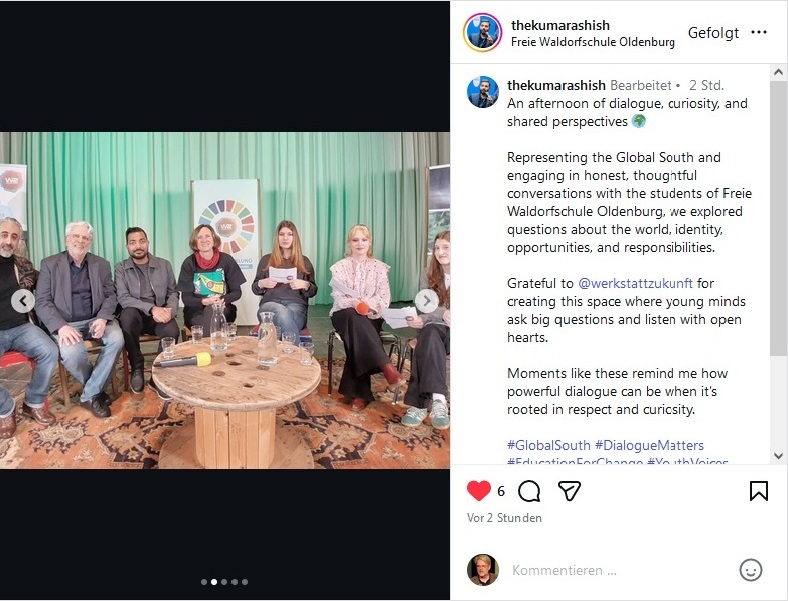Click the Kommentieren comment input field
Screen dimensions: 788x601
pos(618,570)
